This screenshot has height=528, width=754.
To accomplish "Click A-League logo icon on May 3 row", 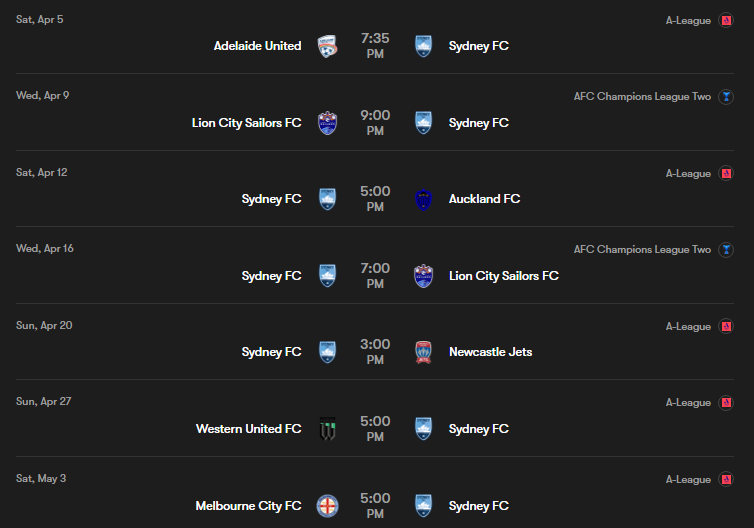I will [726, 479].
